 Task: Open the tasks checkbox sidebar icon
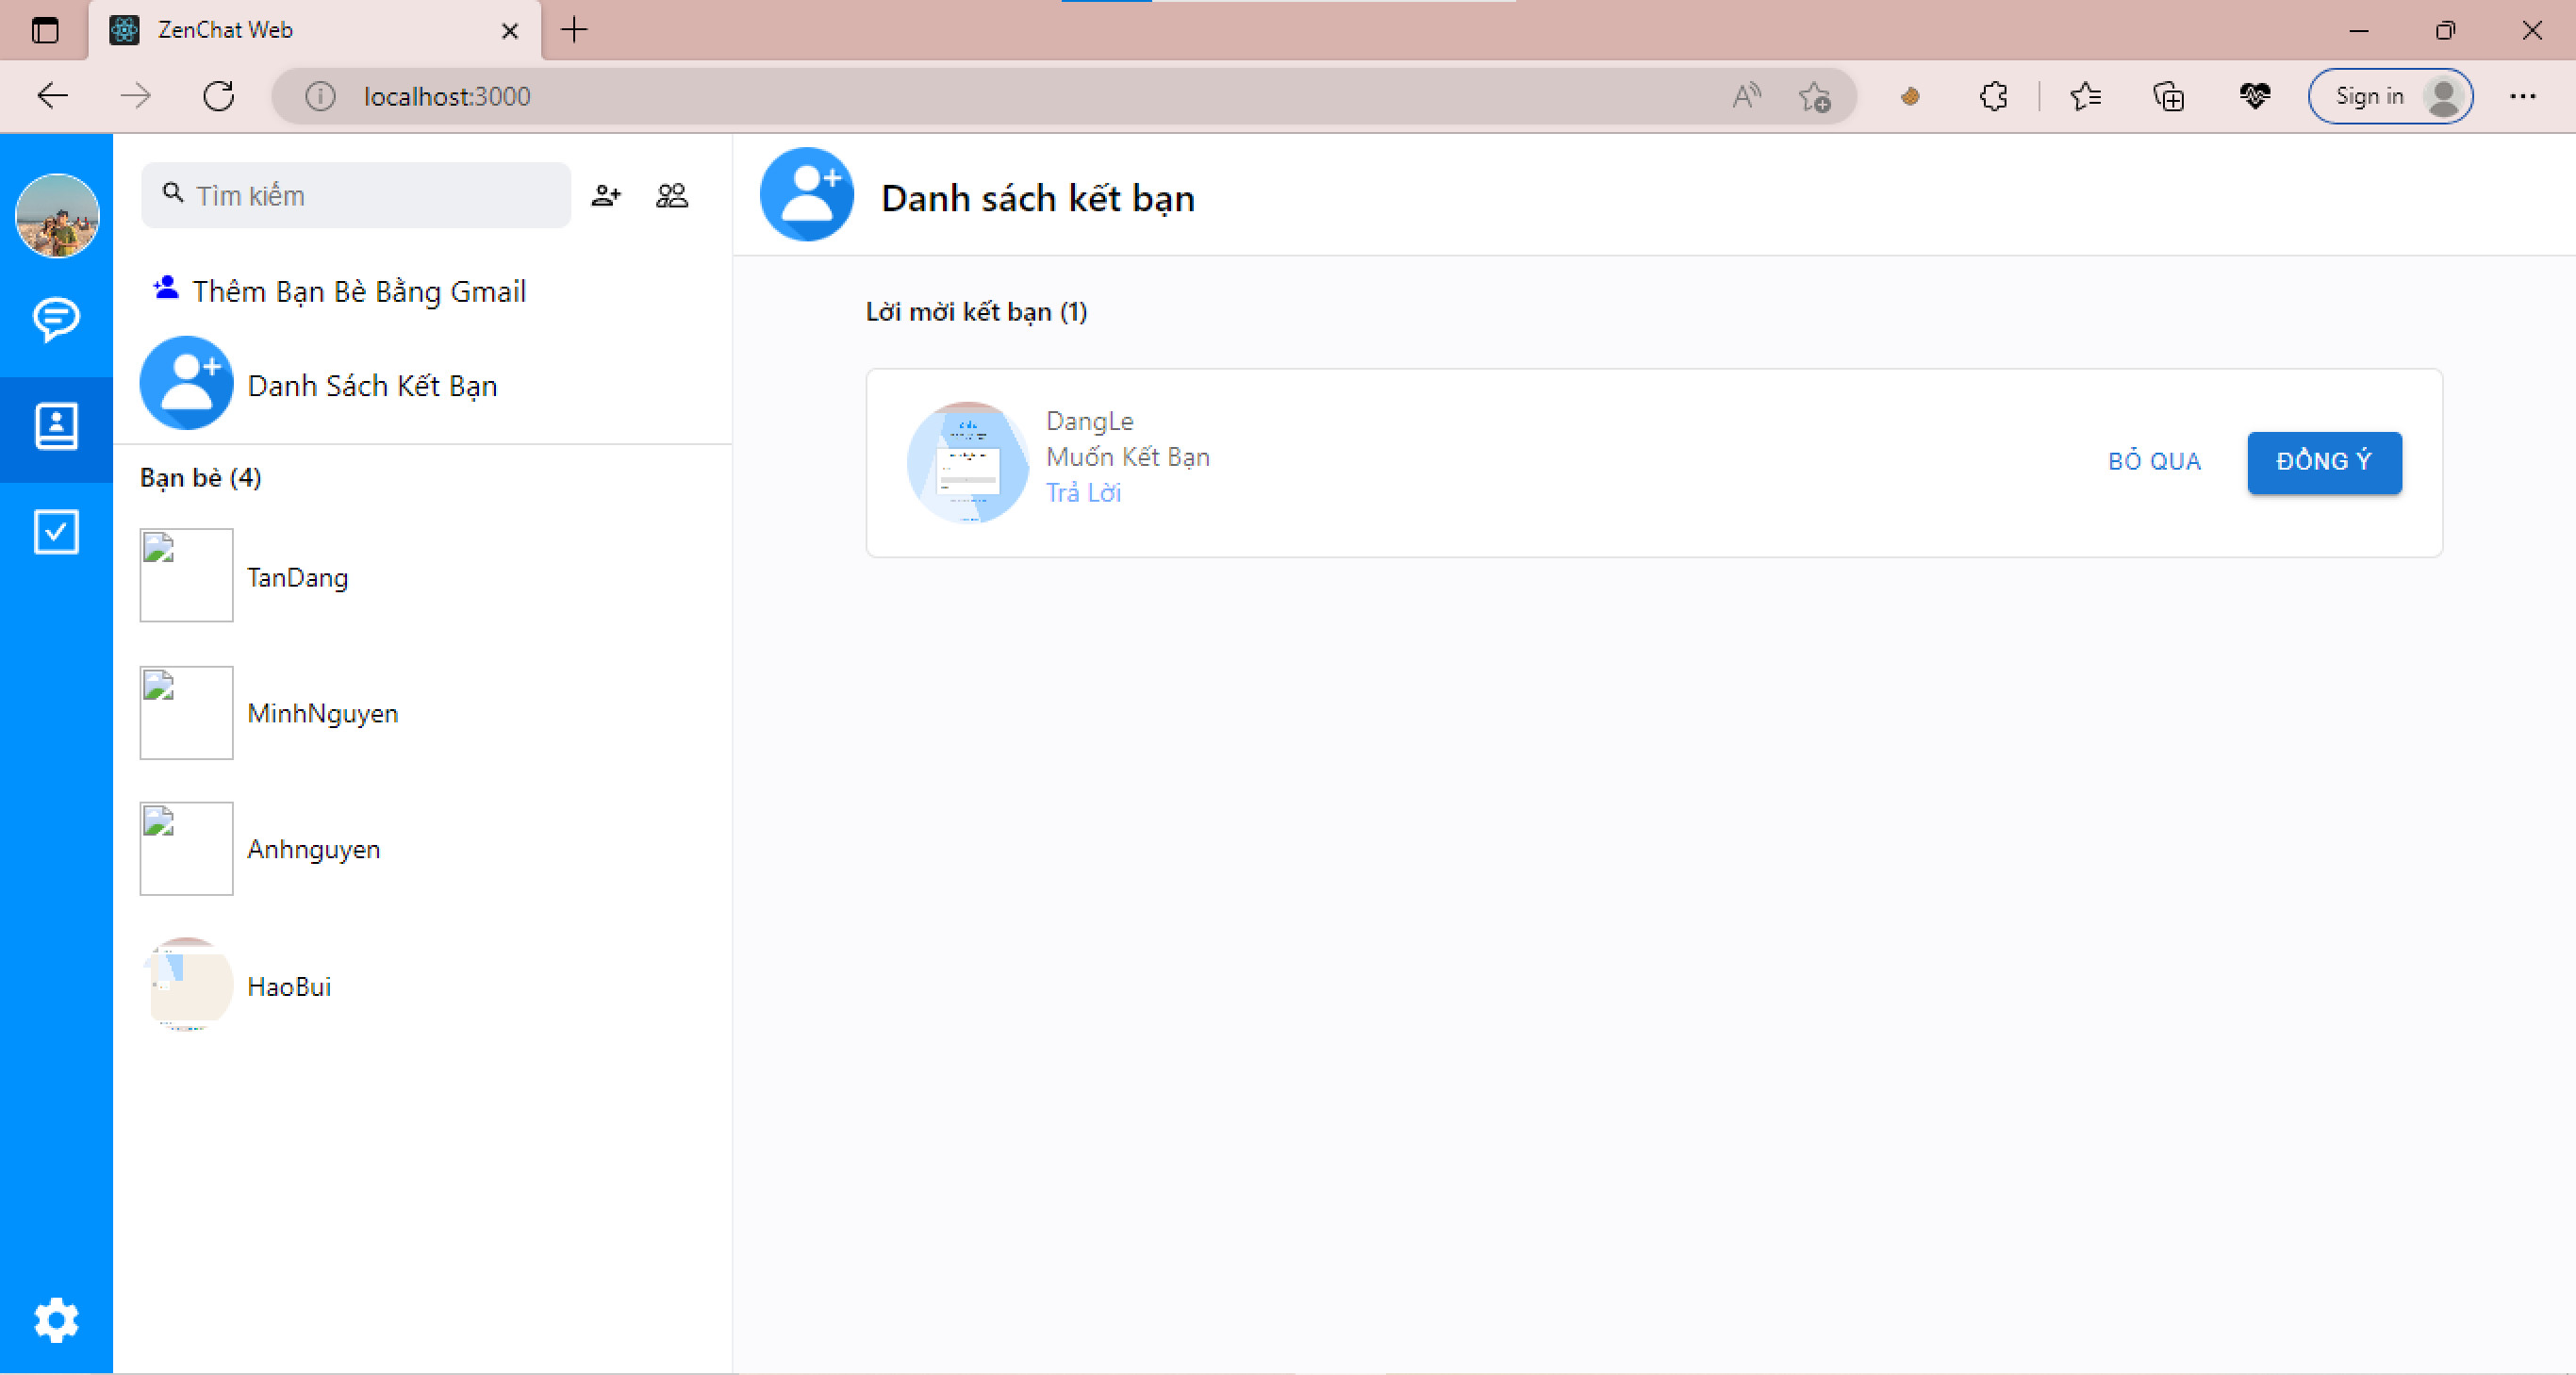[x=56, y=531]
